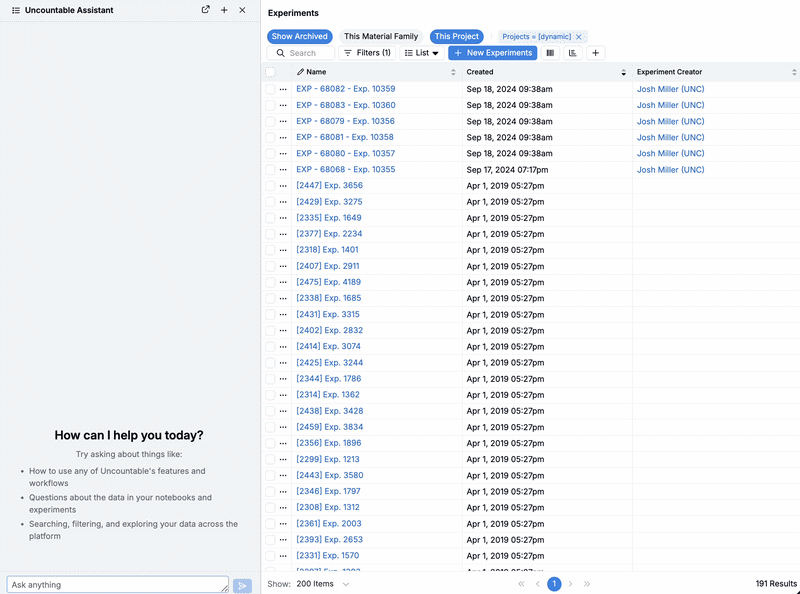The height and width of the screenshot is (594, 800).
Task: Remove the Projects = [dynamic] filter chip
Action: point(579,37)
